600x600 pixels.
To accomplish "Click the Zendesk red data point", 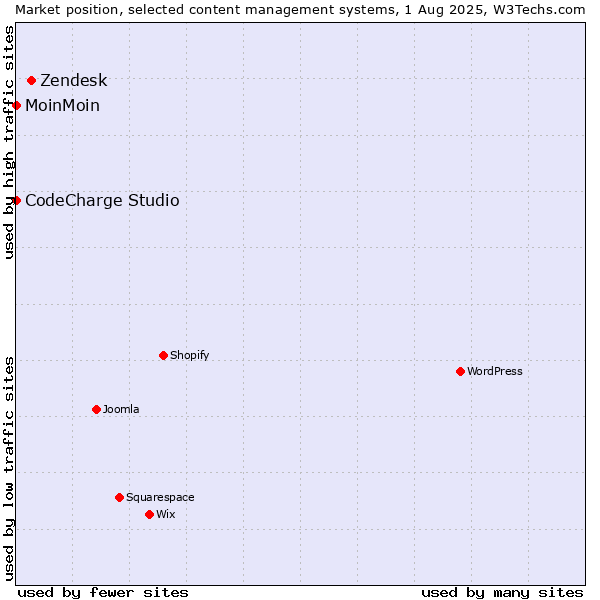I will coord(32,80).
